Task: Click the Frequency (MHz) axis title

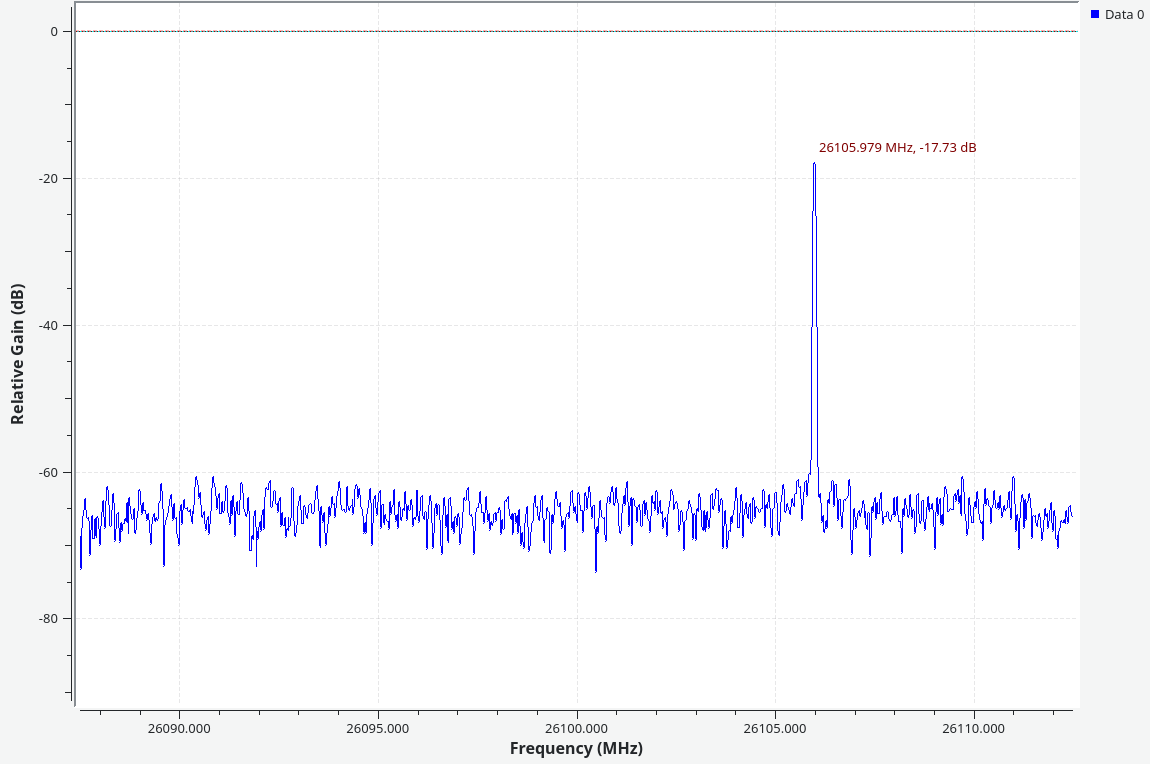Action: tap(576, 748)
